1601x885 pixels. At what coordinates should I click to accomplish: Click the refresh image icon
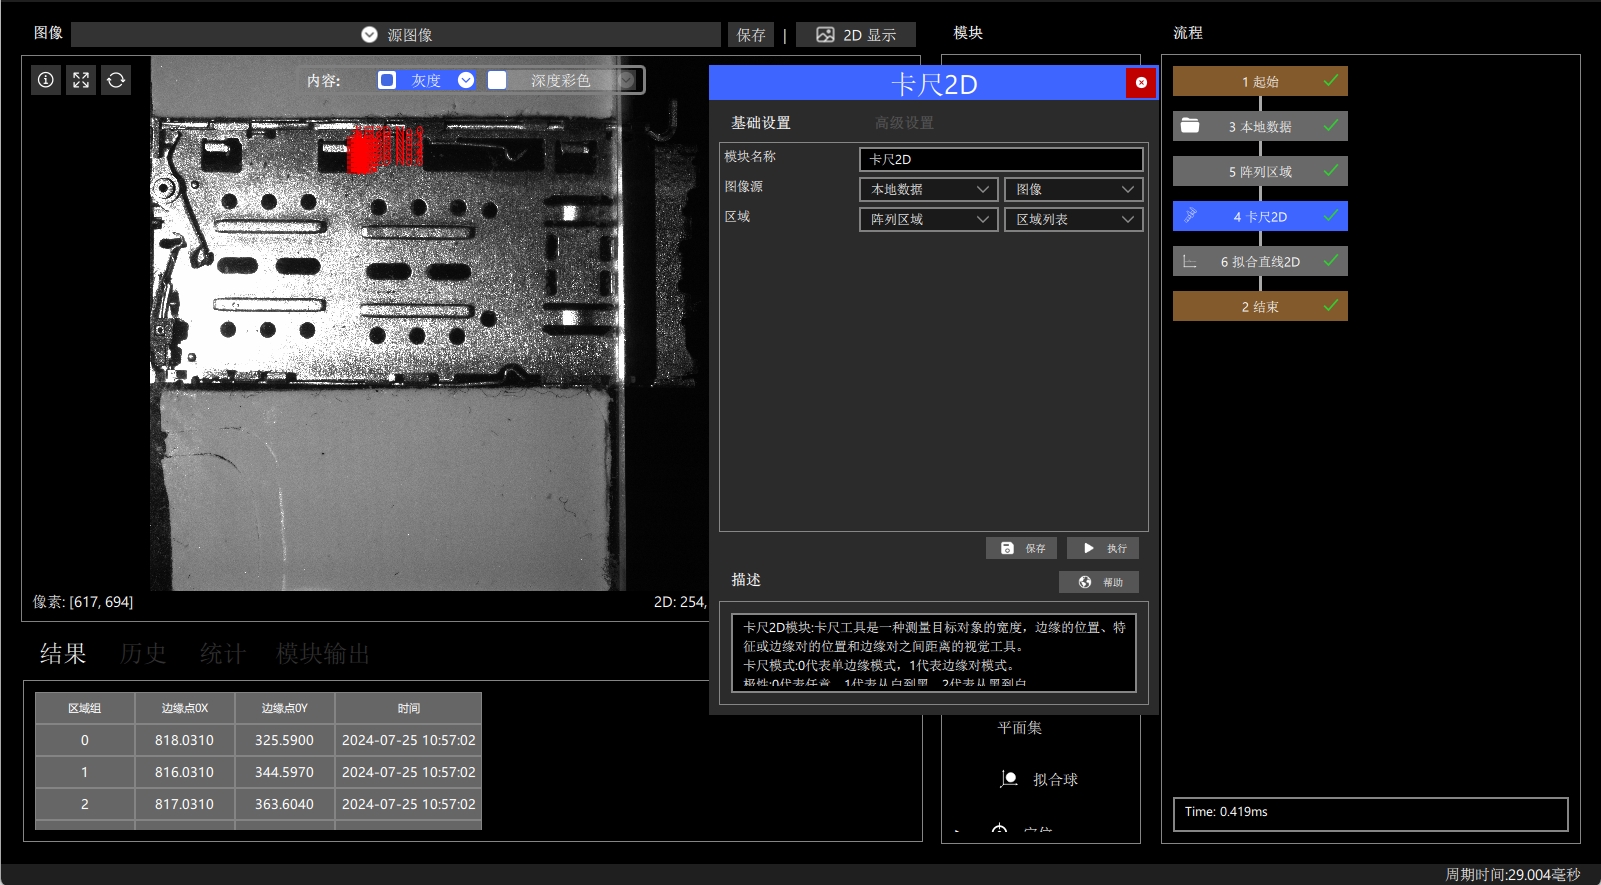[116, 80]
